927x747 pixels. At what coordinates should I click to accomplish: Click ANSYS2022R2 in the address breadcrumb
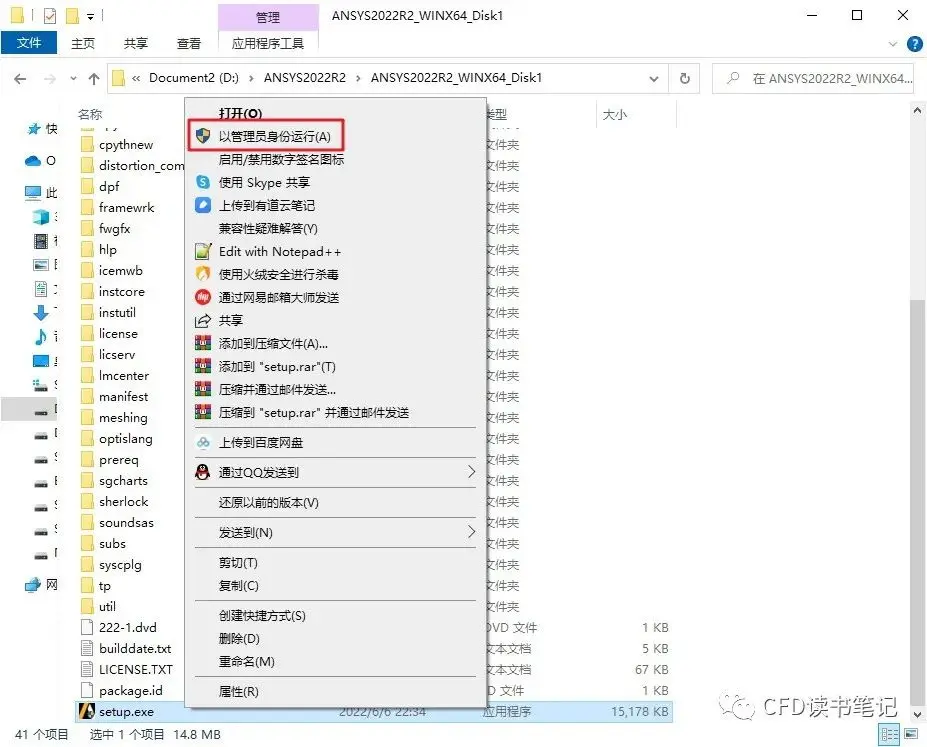[304, 78]
